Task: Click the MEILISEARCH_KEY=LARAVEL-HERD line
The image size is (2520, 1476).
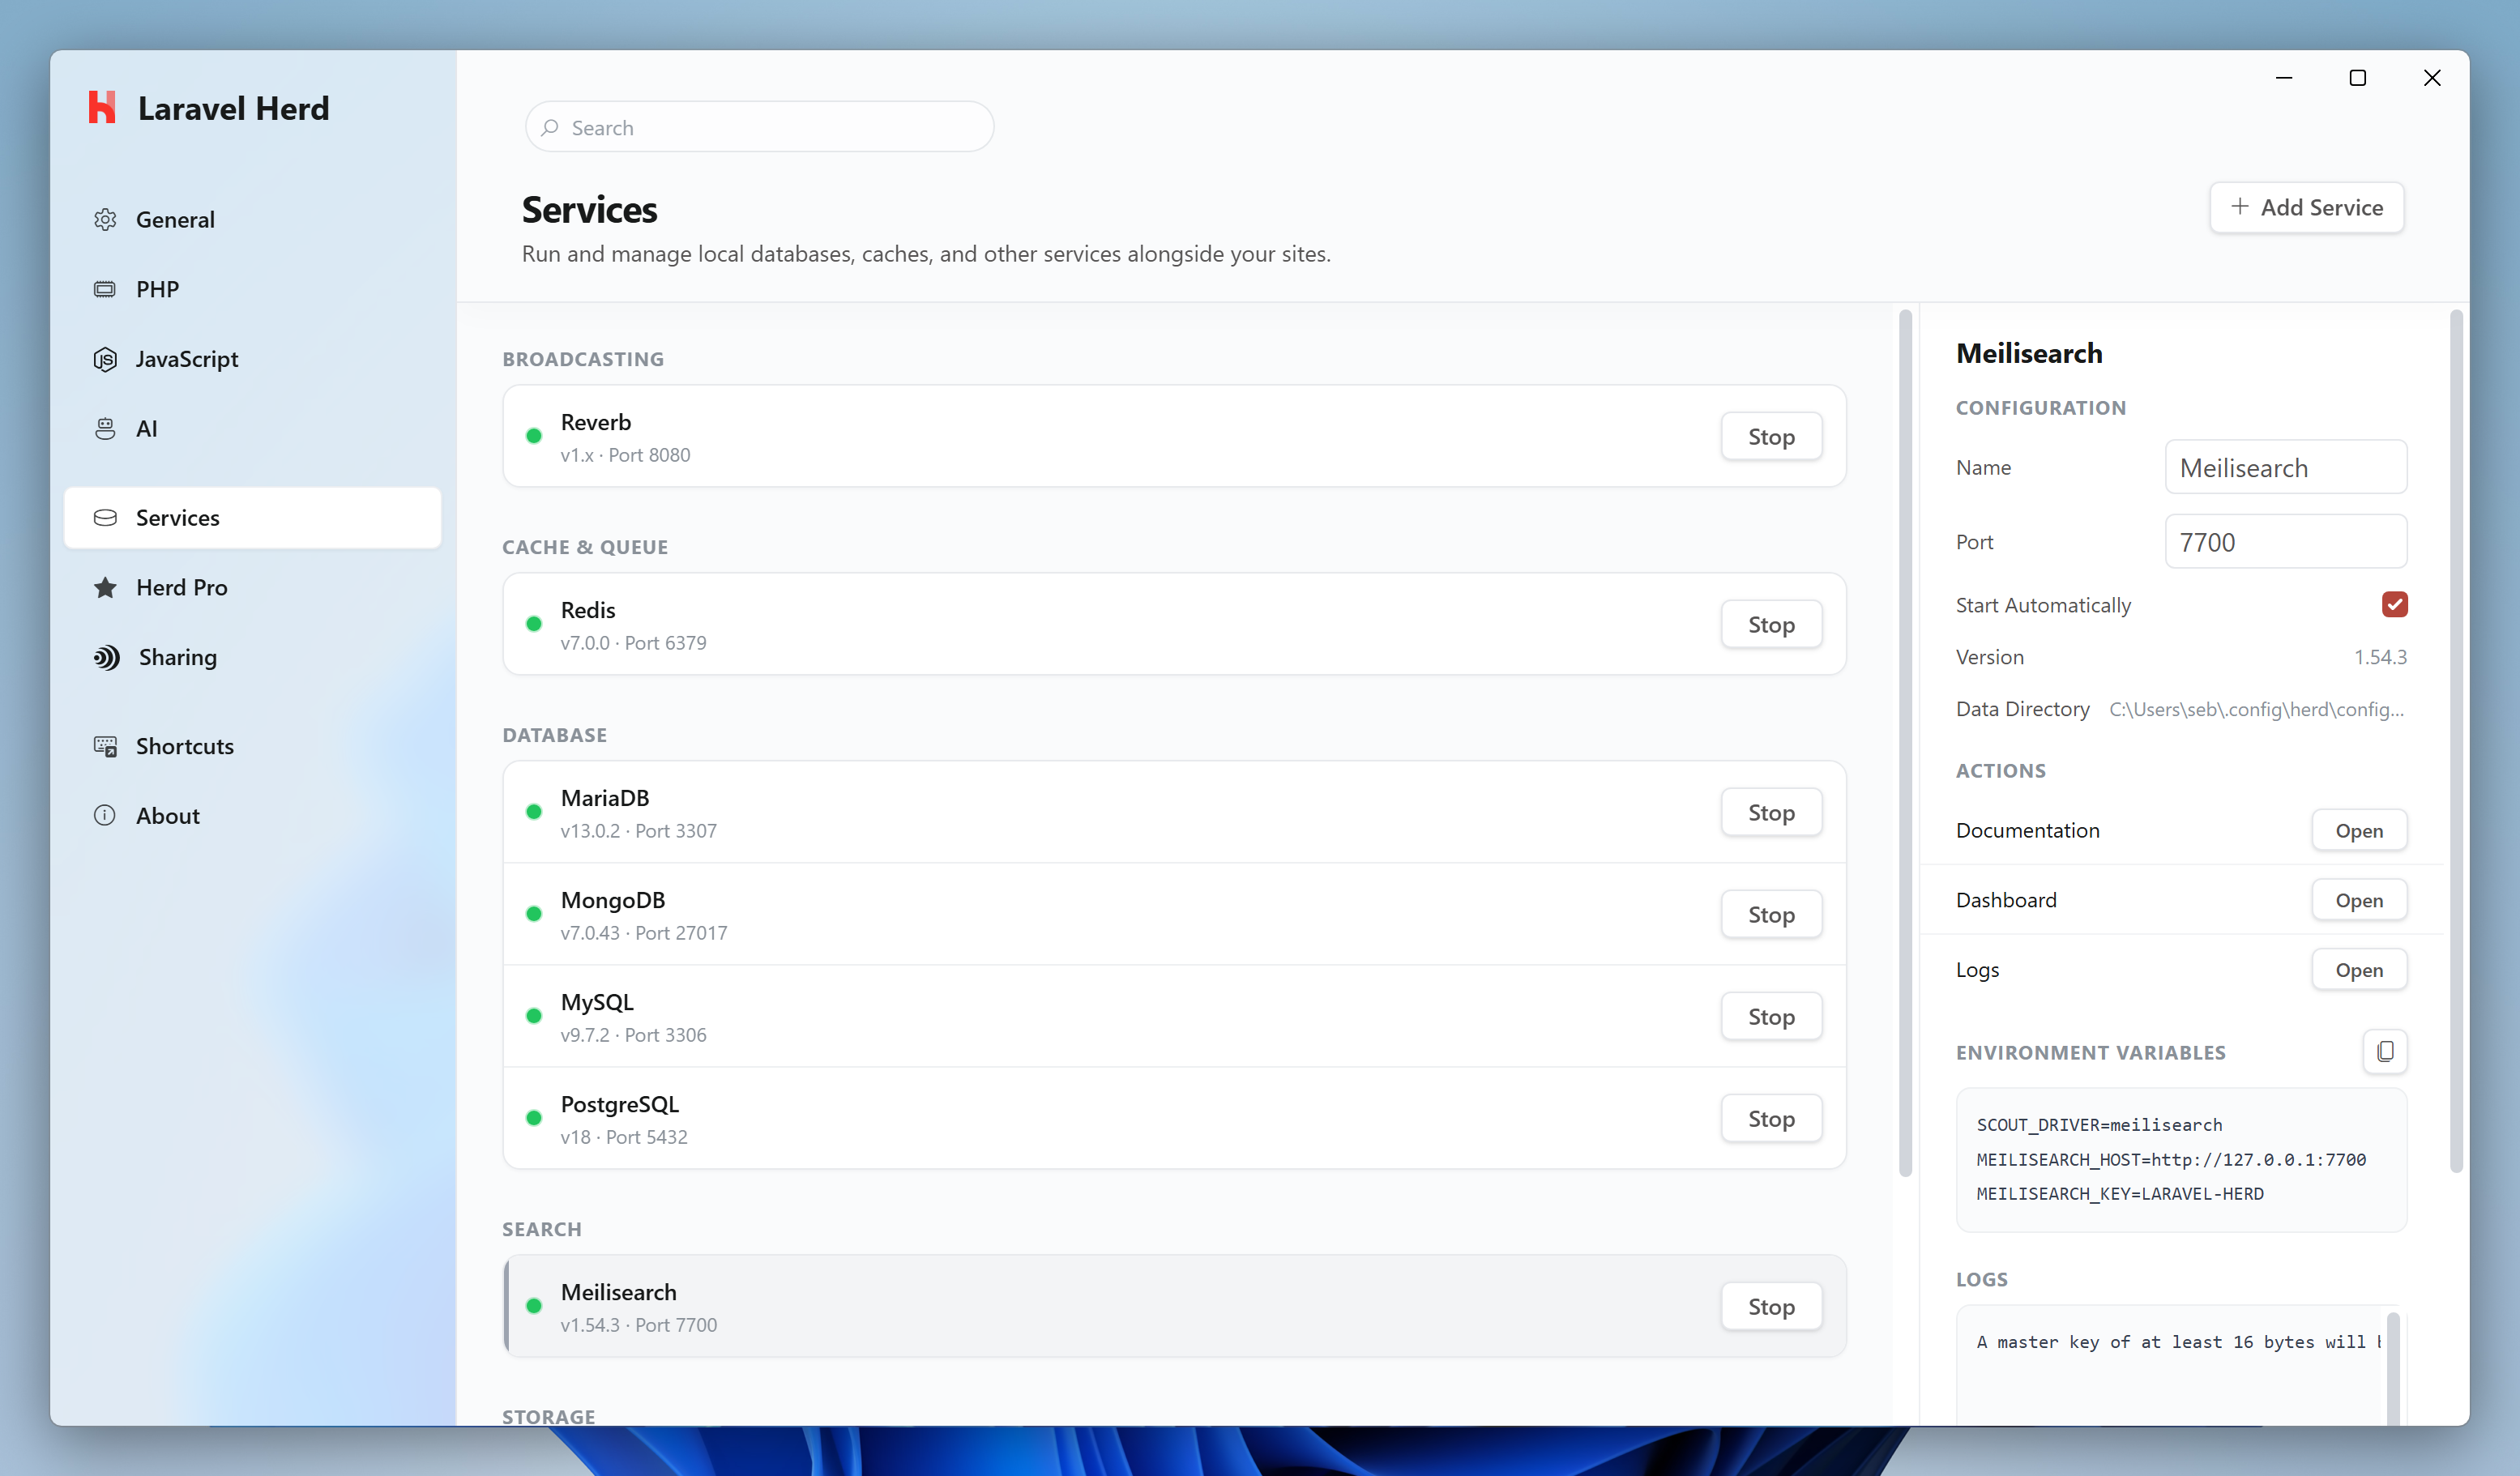Action: (x=2119, y=1194)
